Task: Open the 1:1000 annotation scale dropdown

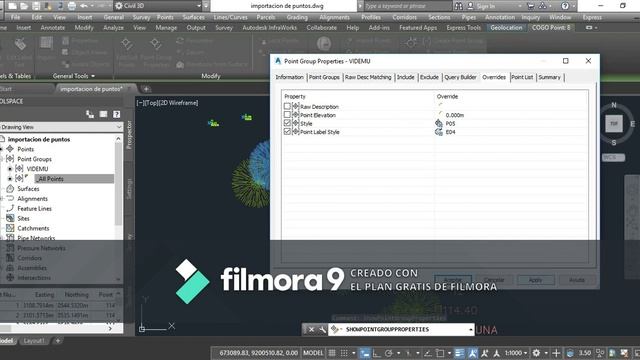Action: pyautogui.click(x=516, y=353)
